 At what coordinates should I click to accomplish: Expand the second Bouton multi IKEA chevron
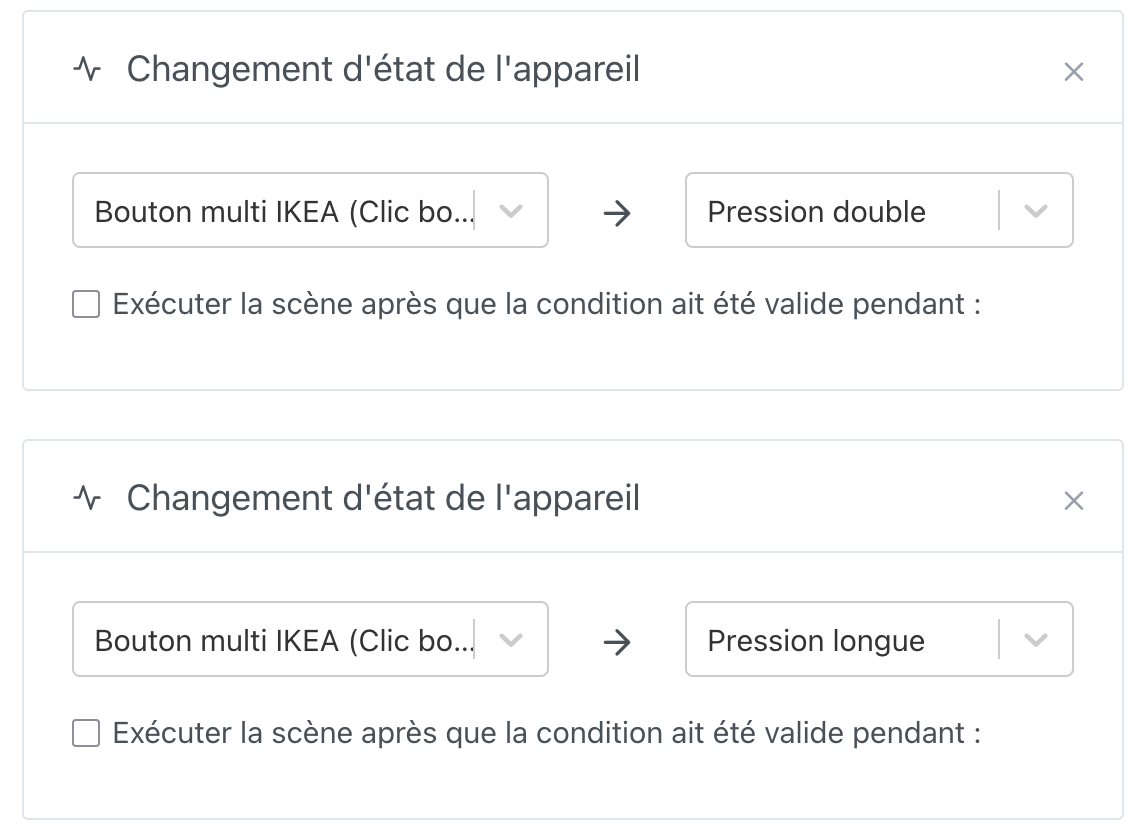[511, 640]
